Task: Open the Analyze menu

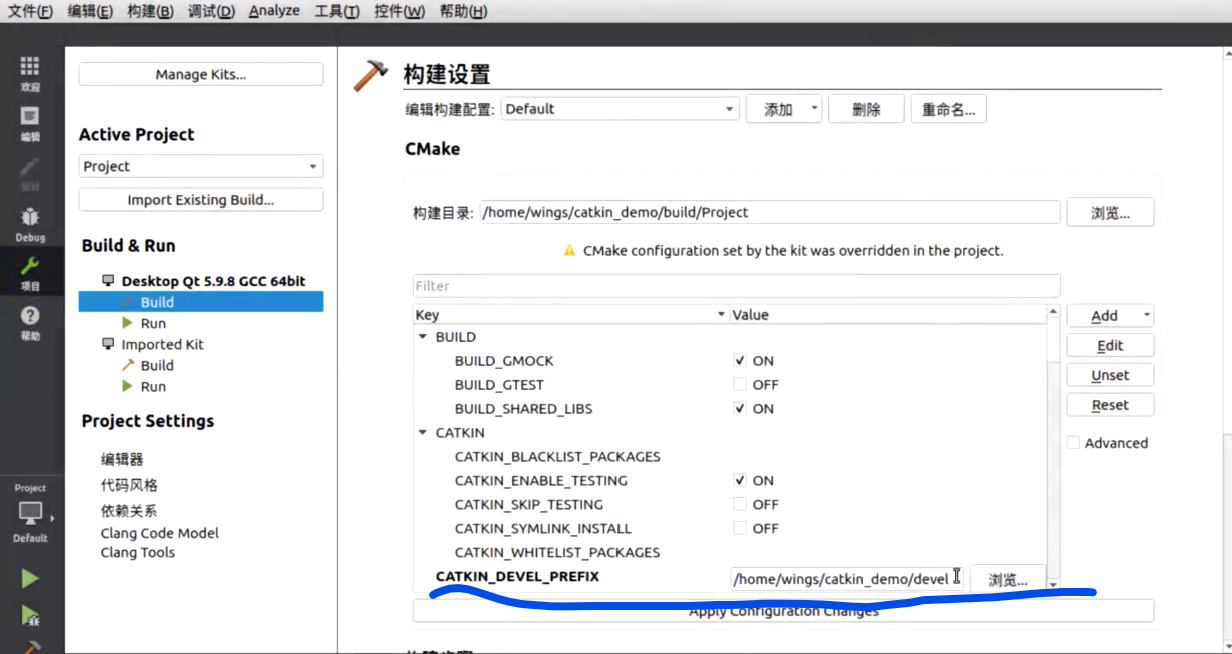Action: 273,11
